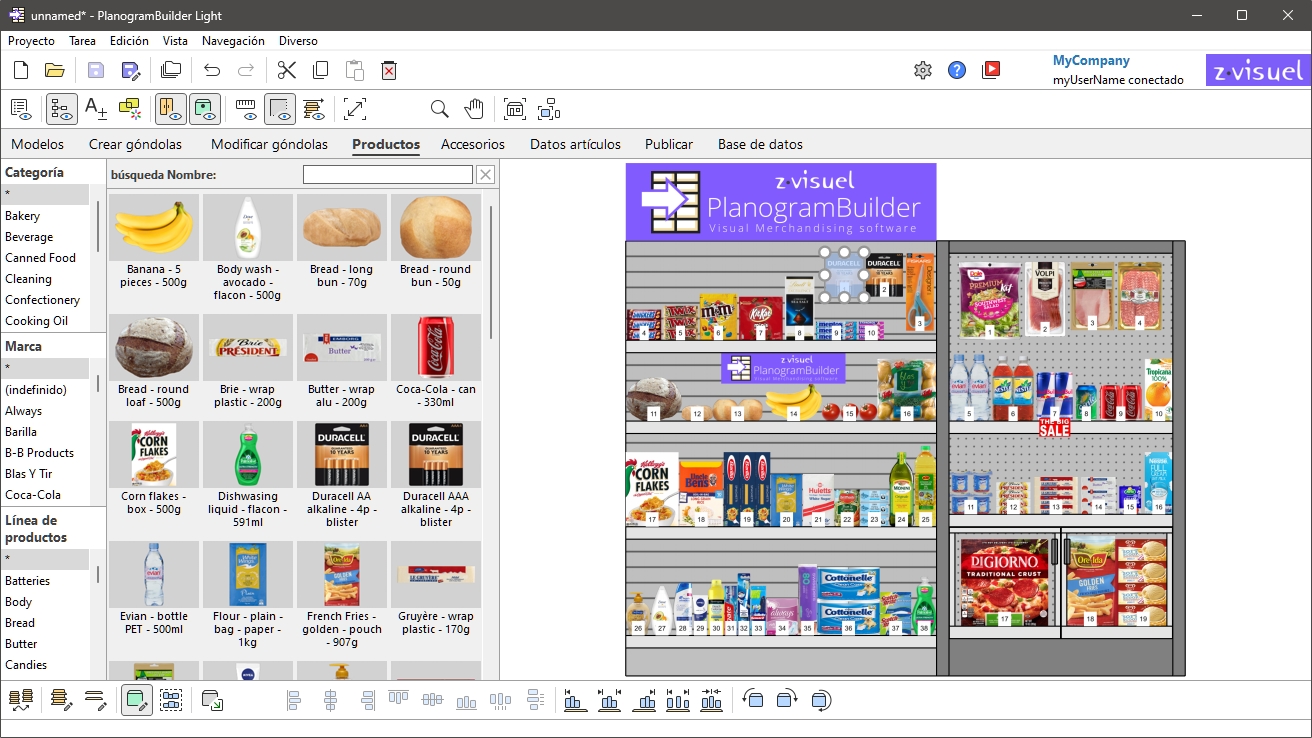Click the stacked projects icon in top toolbar
This screenshot has width=1312, height=738.
[171, 70]
